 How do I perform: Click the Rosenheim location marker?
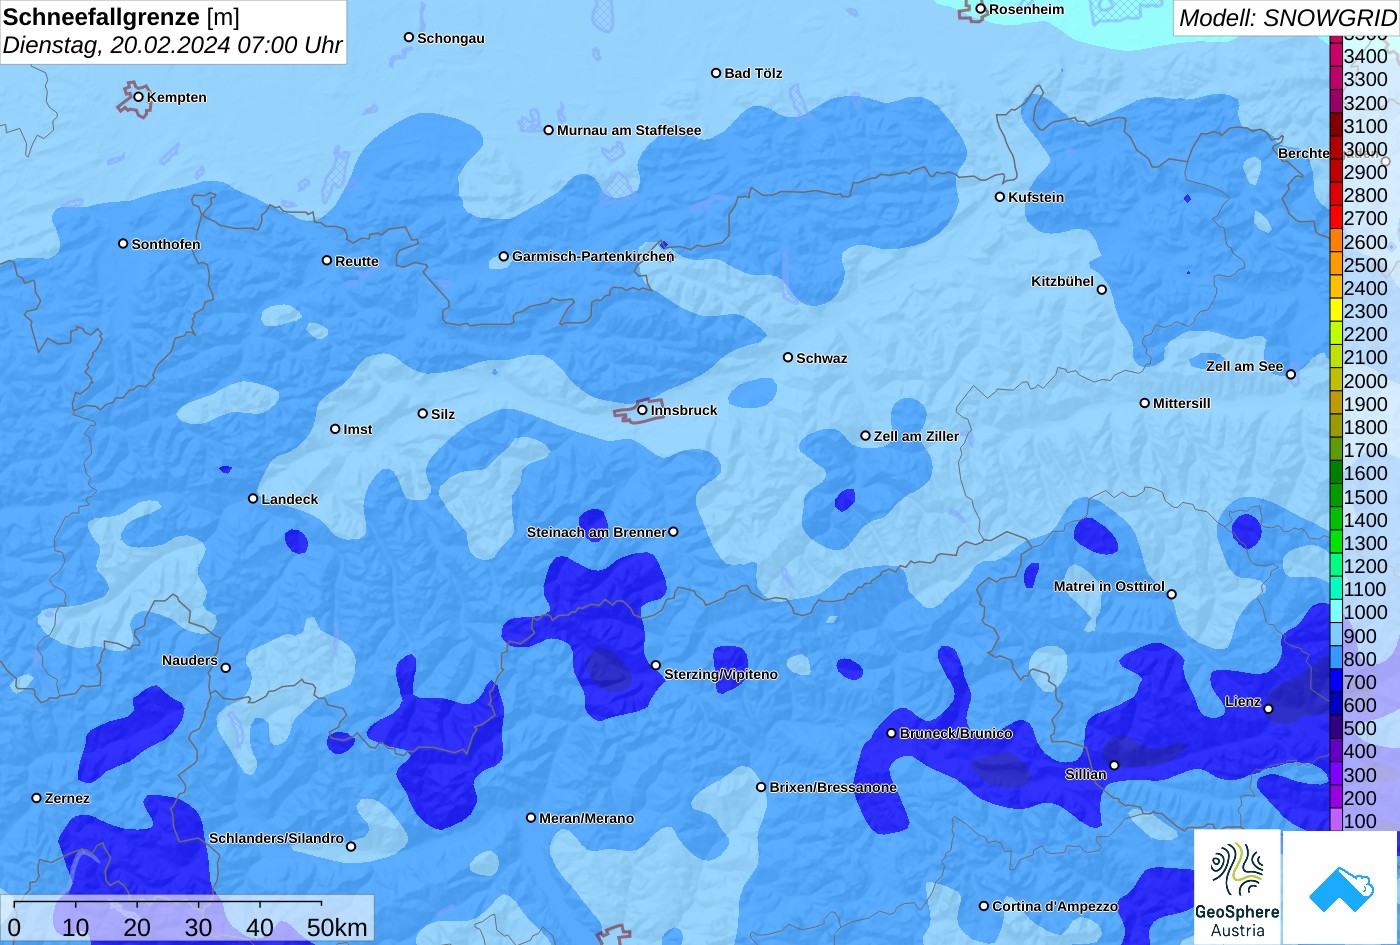tap(981, 9)
